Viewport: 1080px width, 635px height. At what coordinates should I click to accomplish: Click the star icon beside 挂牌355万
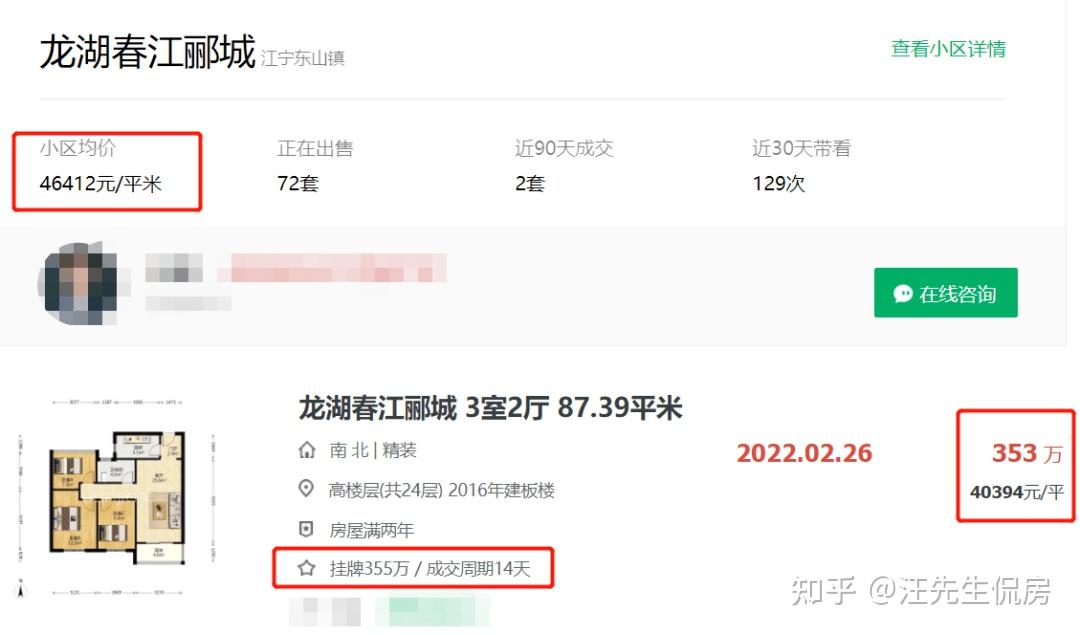pos(307,568)
